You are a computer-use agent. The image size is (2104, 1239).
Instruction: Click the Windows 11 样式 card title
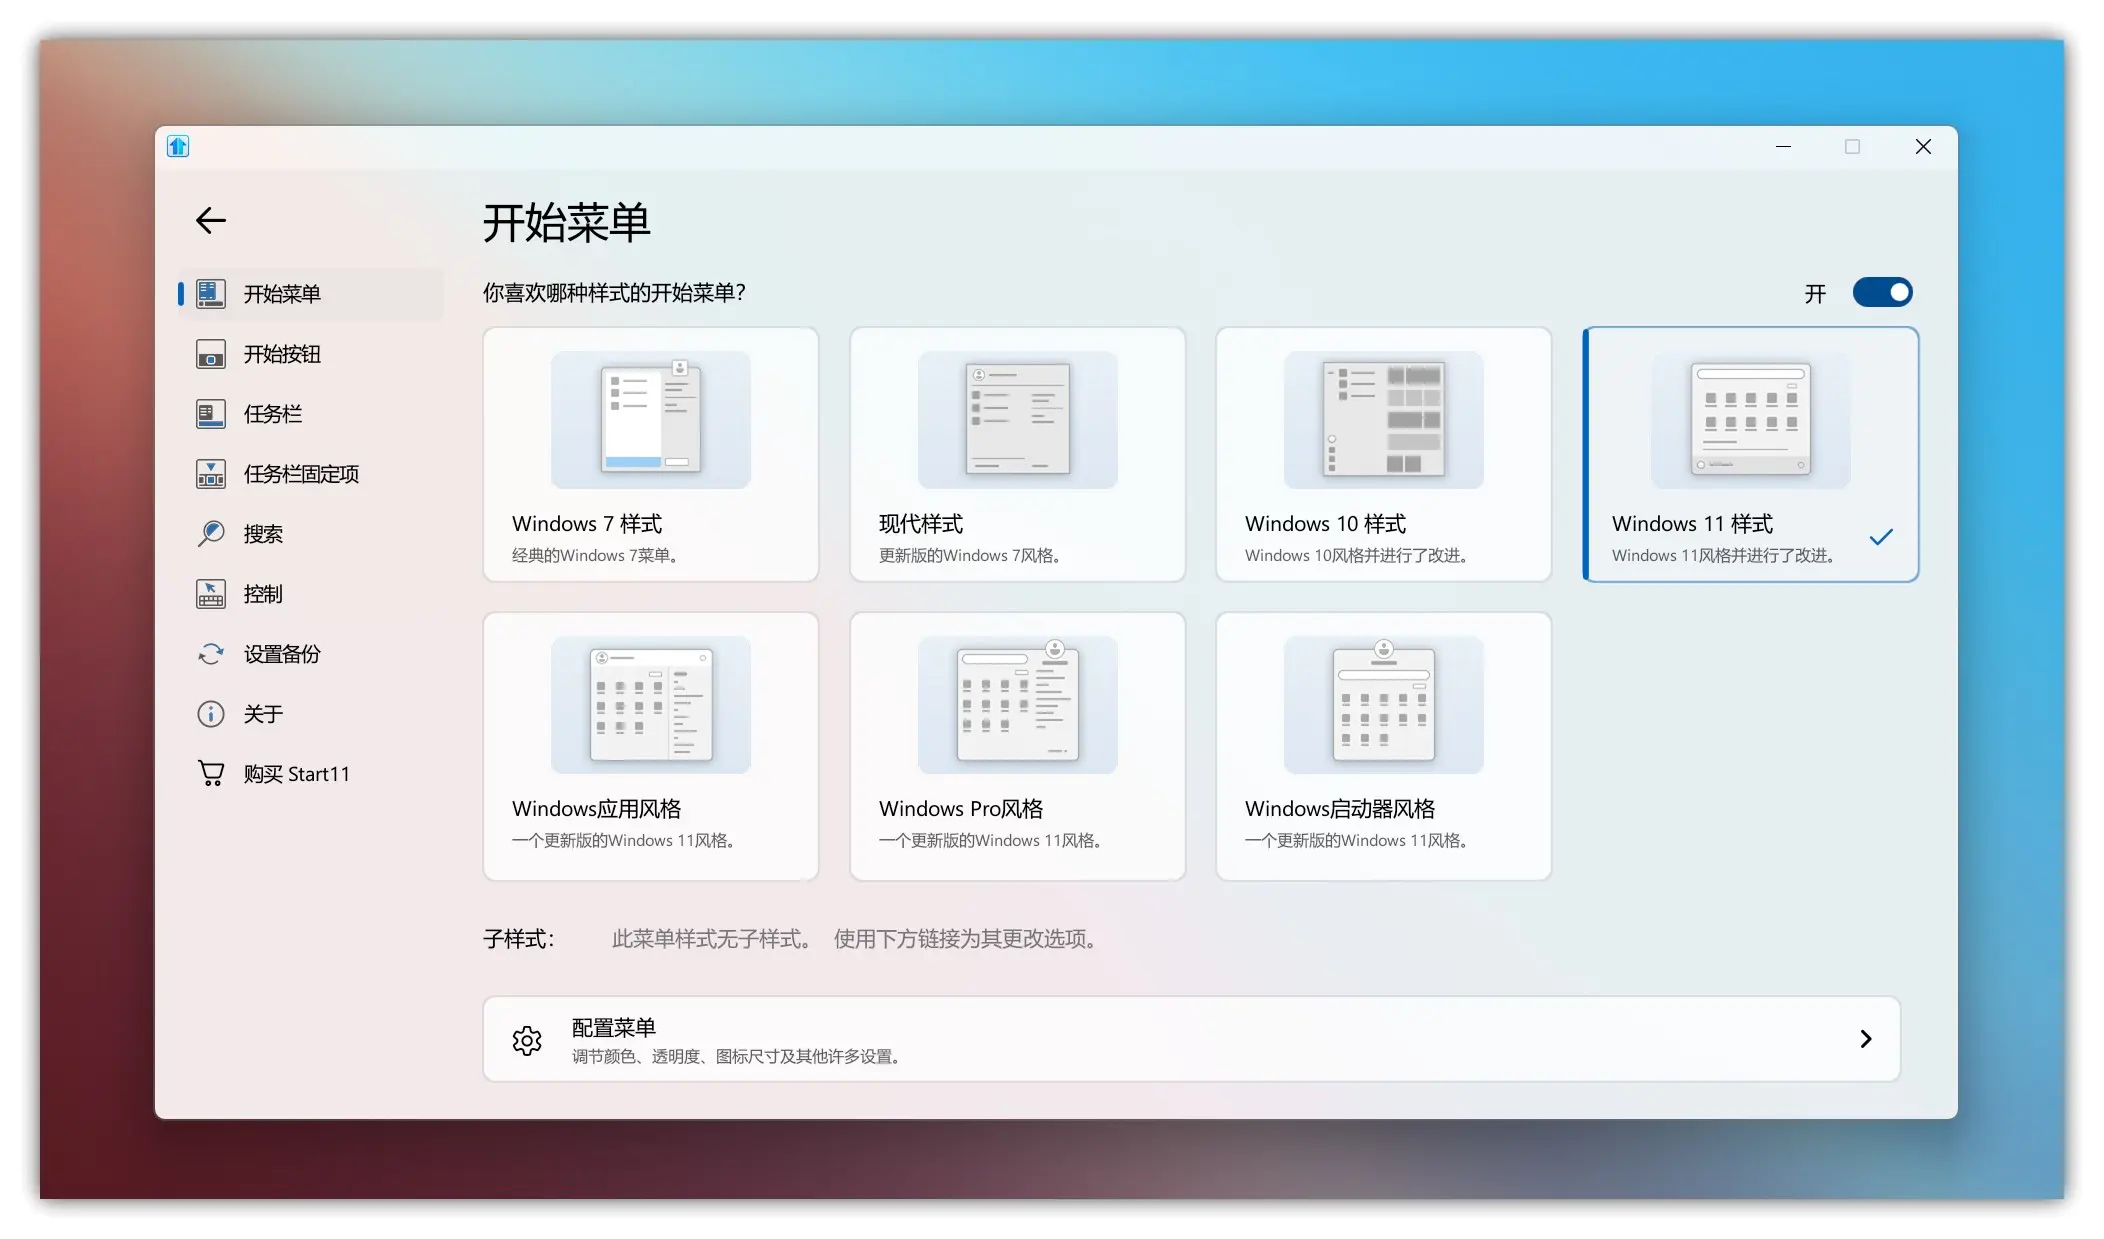coord(1692,524)
